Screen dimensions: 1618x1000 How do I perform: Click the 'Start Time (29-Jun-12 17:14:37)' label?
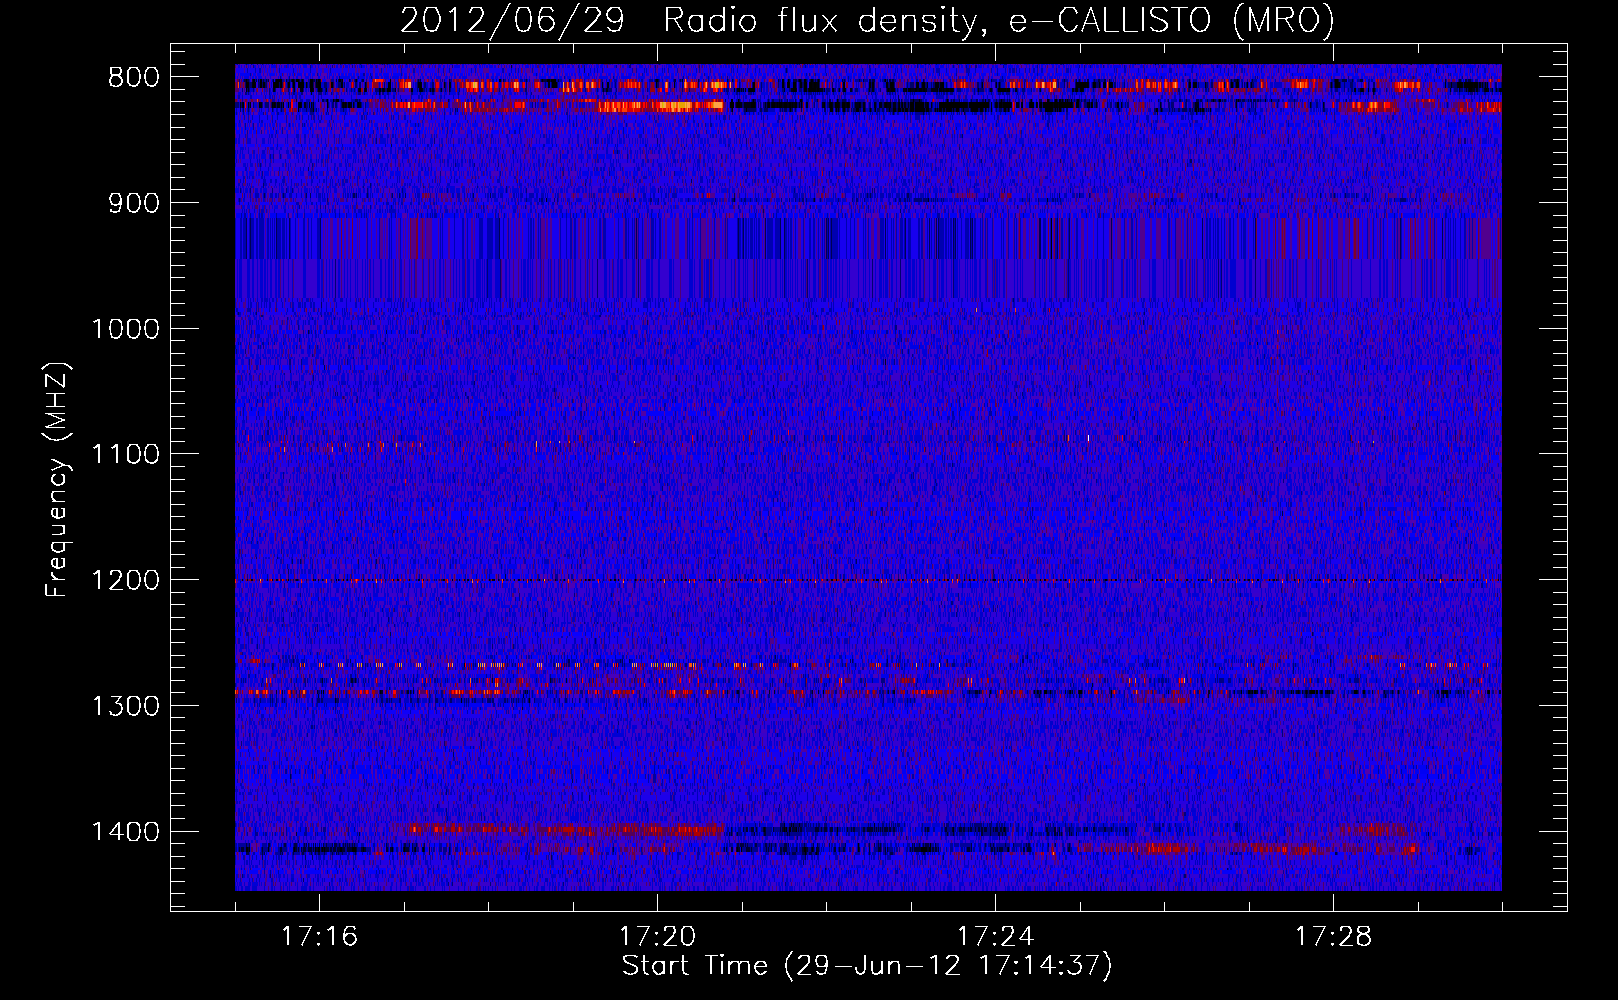[x=867, y=966]
